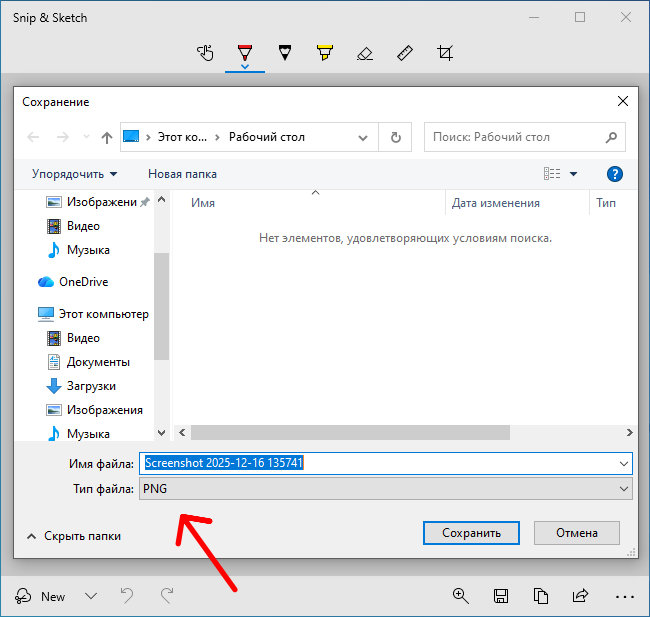Open the Упорядочить menu
Viewport: 650px width, 617px height.
tap(75, 174)
